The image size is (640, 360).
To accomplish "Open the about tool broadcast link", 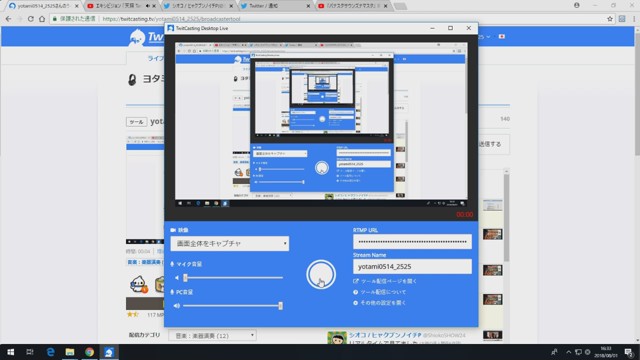I will (x=380, y=292).
